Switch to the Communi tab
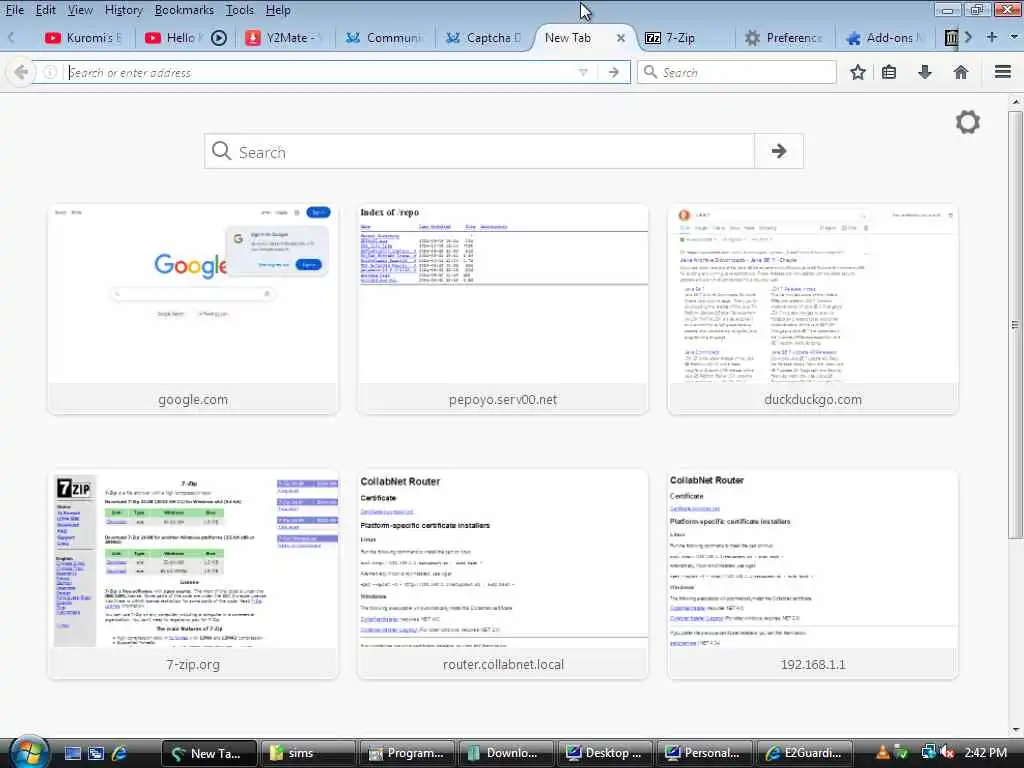This screenshot has width=1024, height=768. point(385,38)
